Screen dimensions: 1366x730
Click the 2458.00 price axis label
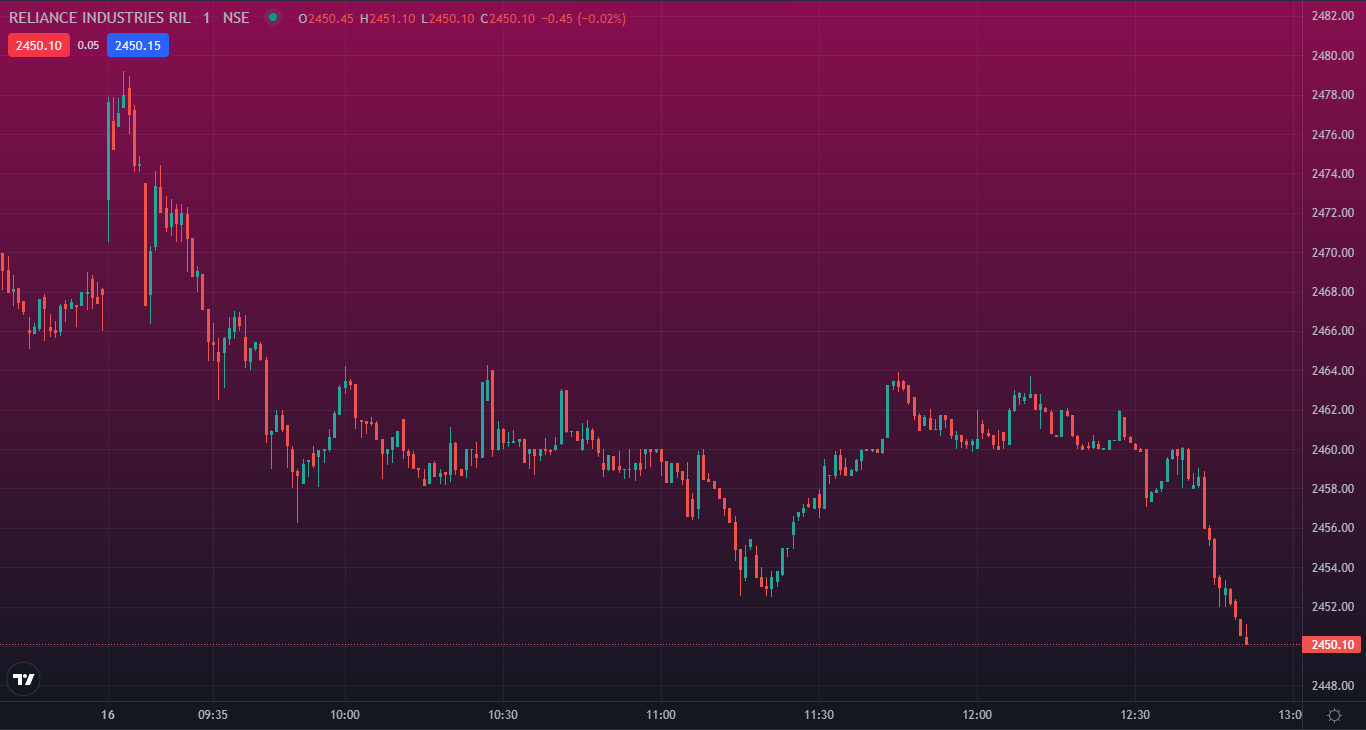tap(1332, 489)
